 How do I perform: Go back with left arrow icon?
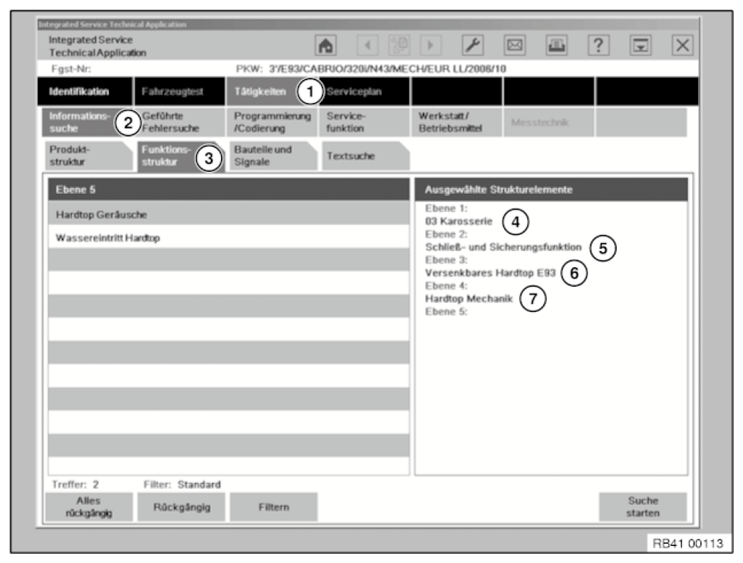click(367, 45)
